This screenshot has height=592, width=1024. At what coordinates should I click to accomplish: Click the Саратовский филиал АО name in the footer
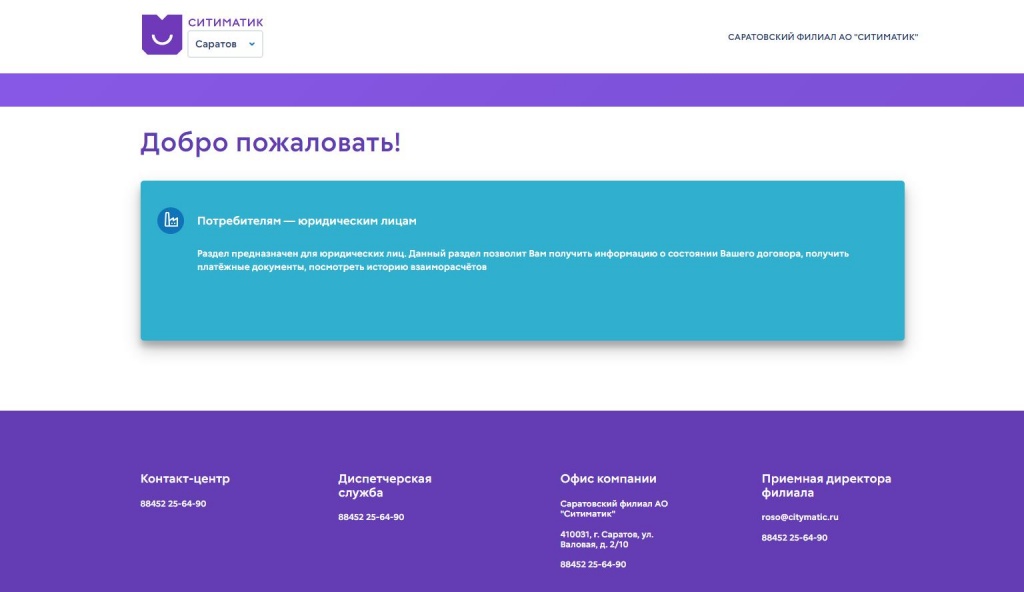(x=613, y=509)
